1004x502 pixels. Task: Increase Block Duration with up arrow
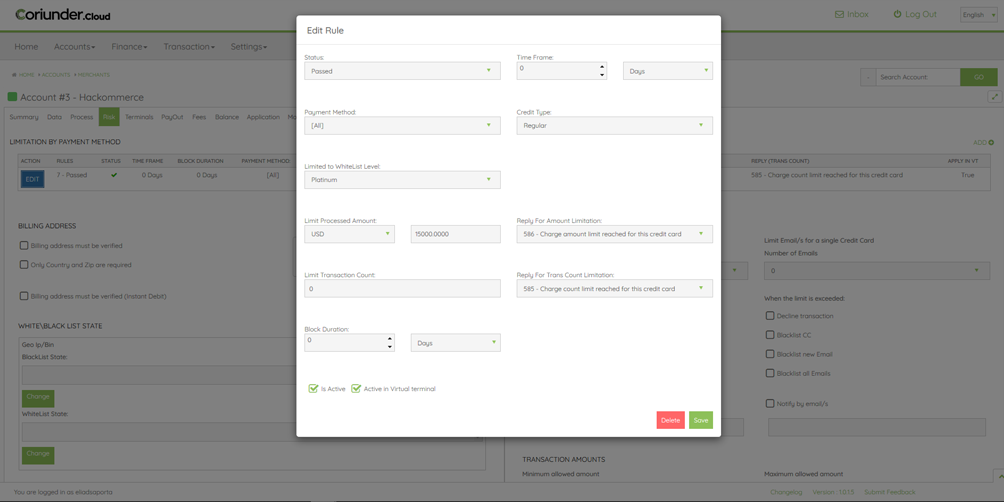(x=389, y=338)
